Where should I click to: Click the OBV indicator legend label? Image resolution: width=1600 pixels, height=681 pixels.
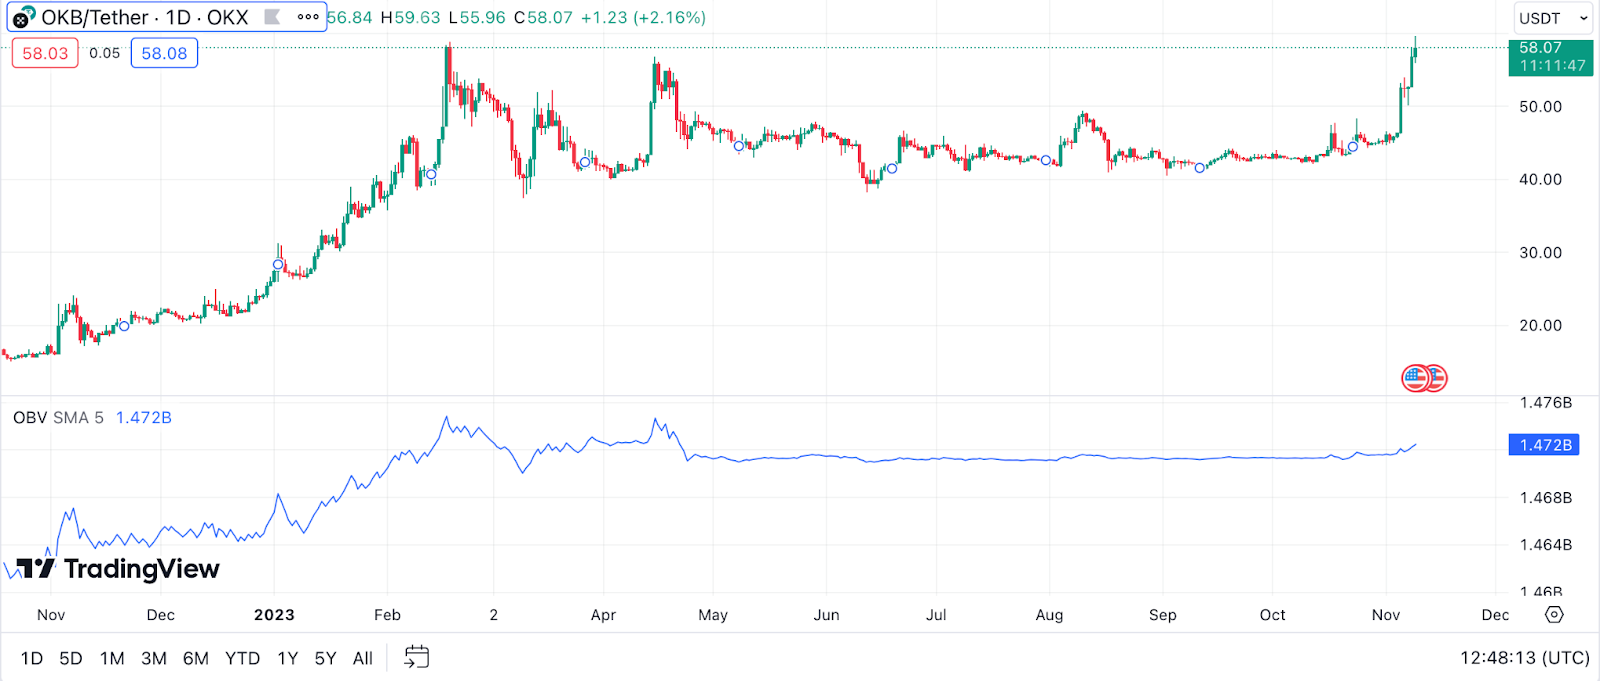coord(58,417)
